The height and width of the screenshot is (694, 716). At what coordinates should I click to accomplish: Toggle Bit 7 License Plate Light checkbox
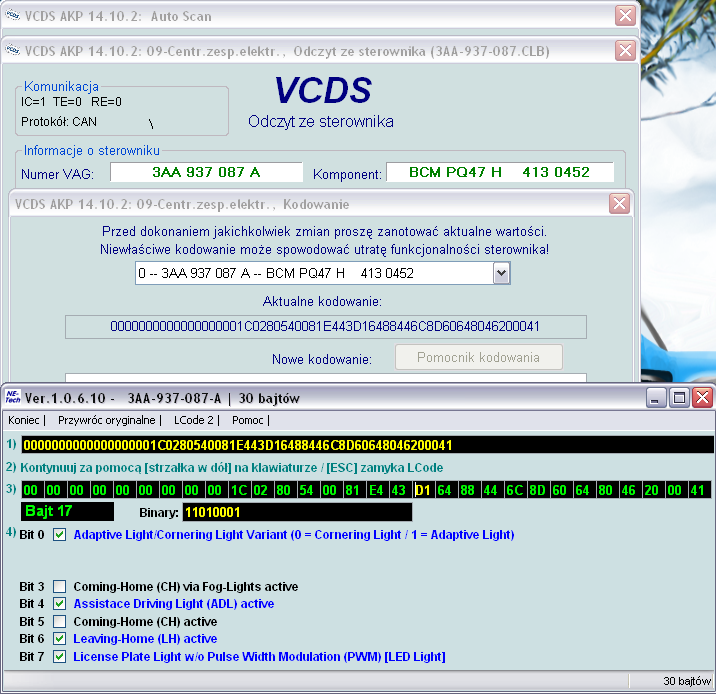59,657
